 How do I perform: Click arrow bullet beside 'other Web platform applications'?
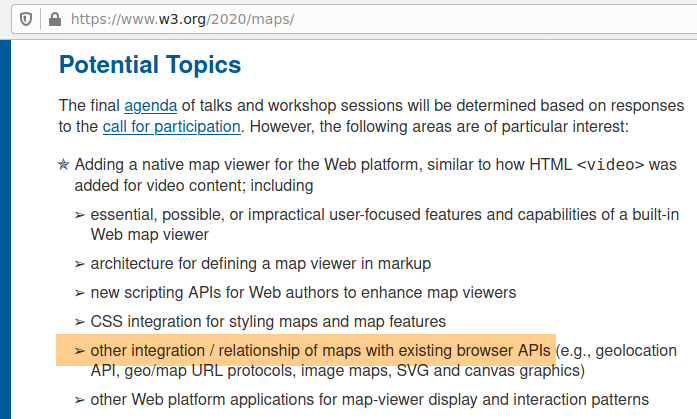[79, 400]
